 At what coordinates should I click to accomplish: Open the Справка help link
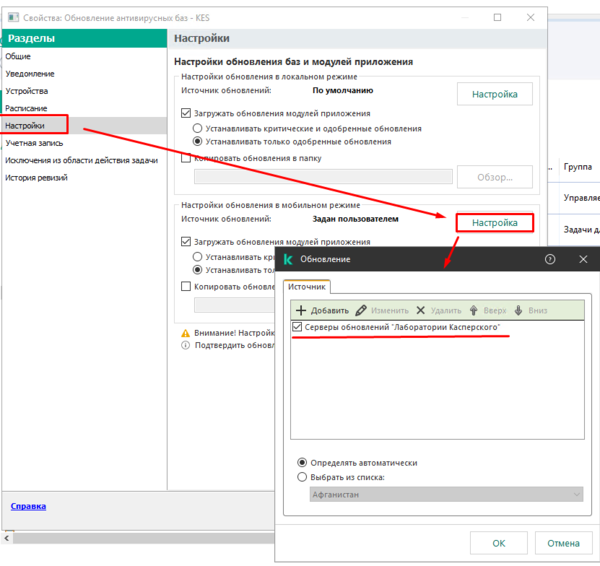[x=28, y=506]
